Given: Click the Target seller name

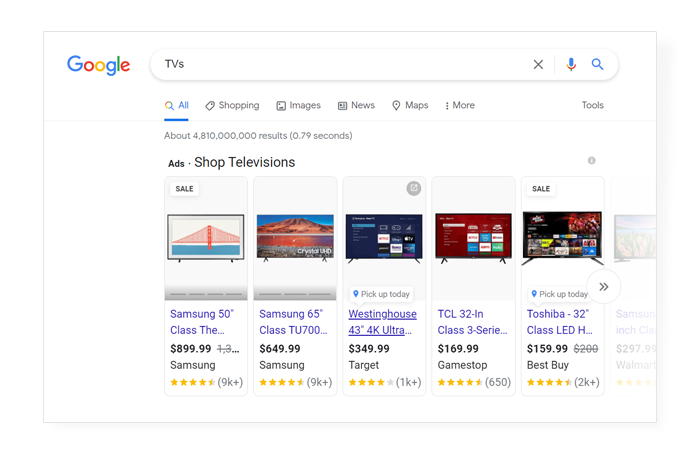Looking at the screenshot, I should [363, 365].
